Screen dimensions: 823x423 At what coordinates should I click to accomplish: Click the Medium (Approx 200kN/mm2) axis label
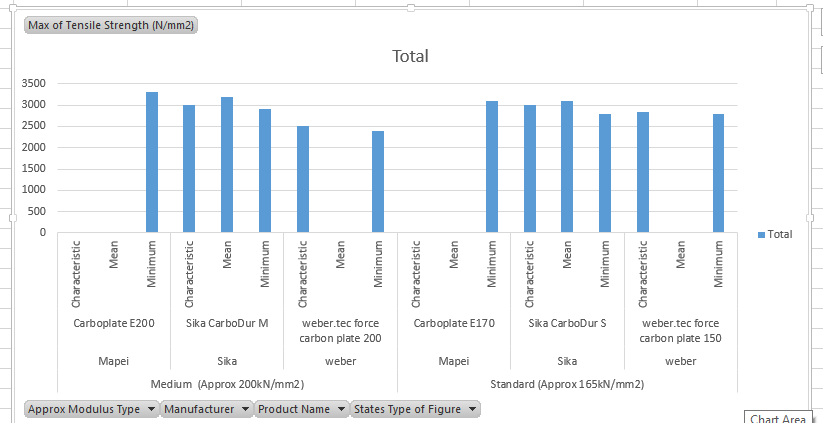227,384
